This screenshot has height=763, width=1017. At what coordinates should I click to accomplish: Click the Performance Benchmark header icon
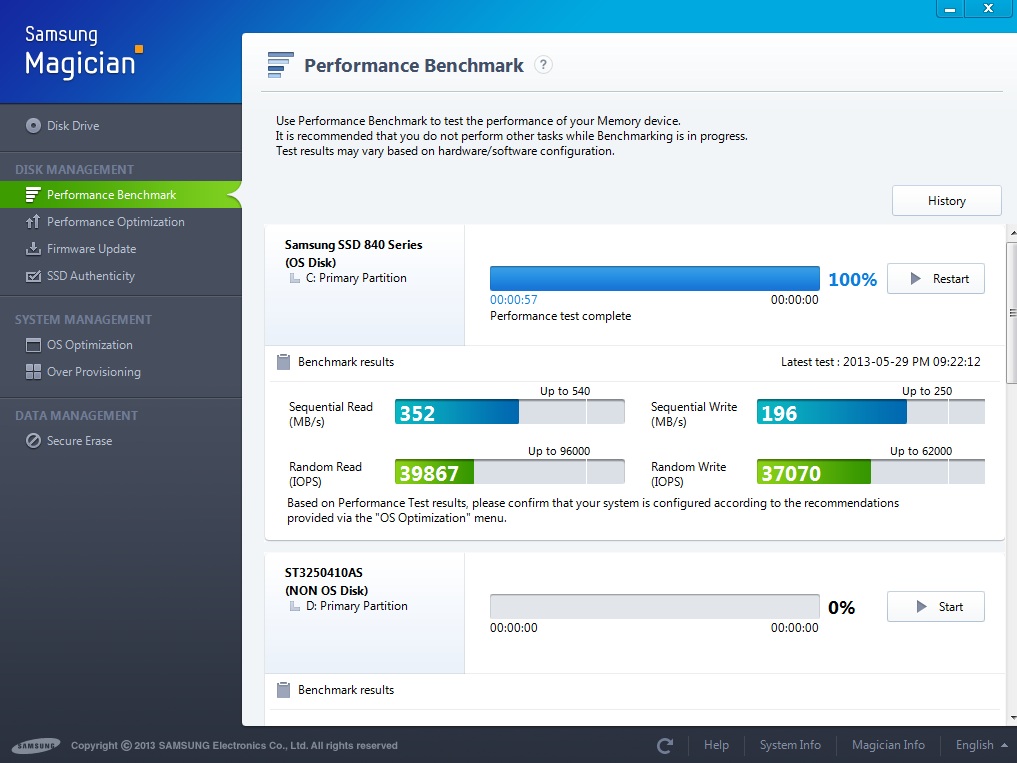[280, 65]
